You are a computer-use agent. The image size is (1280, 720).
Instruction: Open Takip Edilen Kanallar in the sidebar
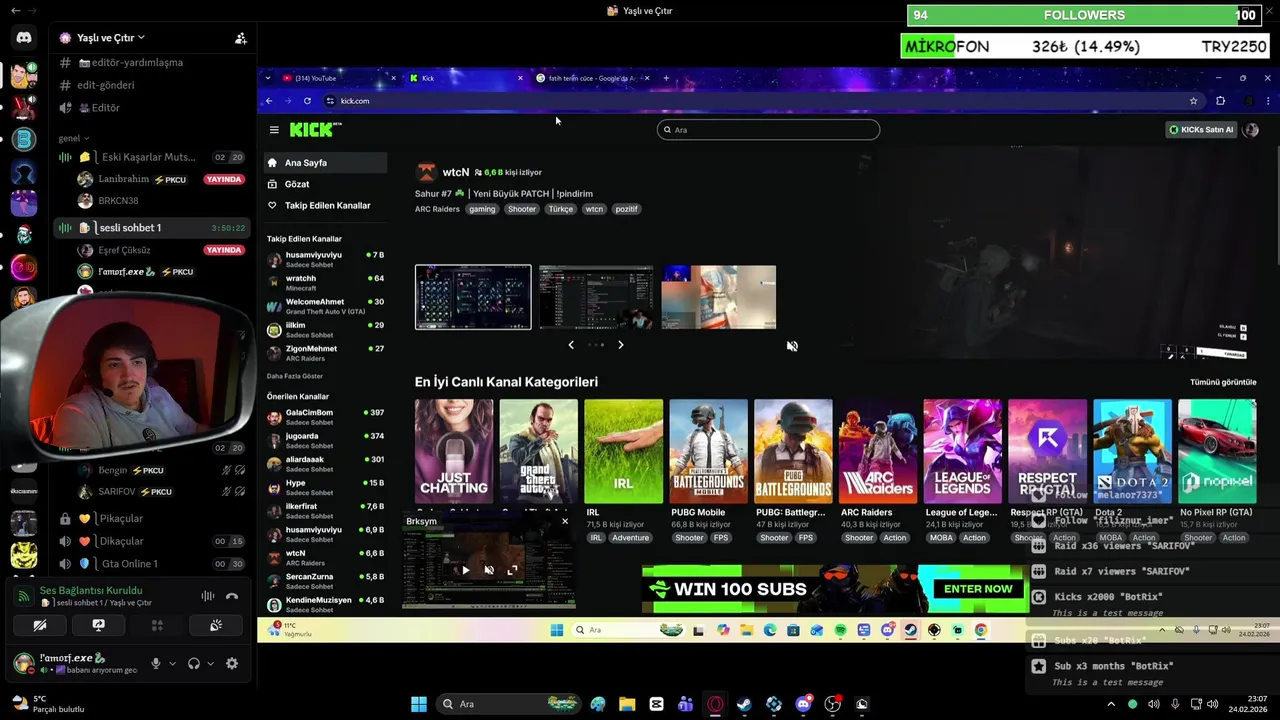click(326, 205)
